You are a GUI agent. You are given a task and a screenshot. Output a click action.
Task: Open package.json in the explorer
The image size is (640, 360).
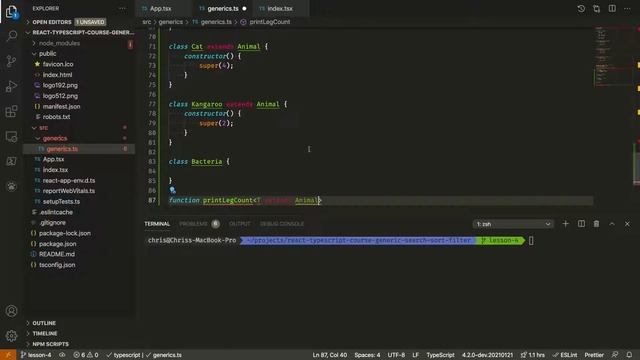pyautogui.click(x=57, y=244)
